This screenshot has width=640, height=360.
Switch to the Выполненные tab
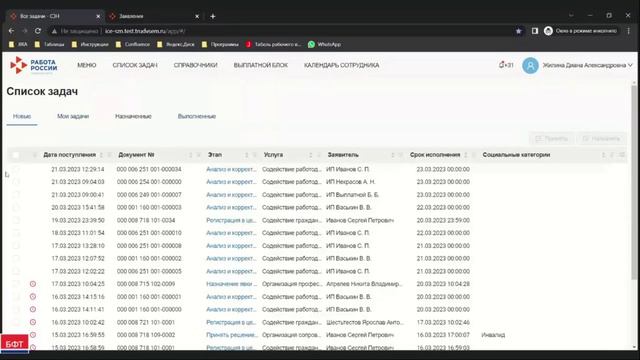[x=197, y=116]
